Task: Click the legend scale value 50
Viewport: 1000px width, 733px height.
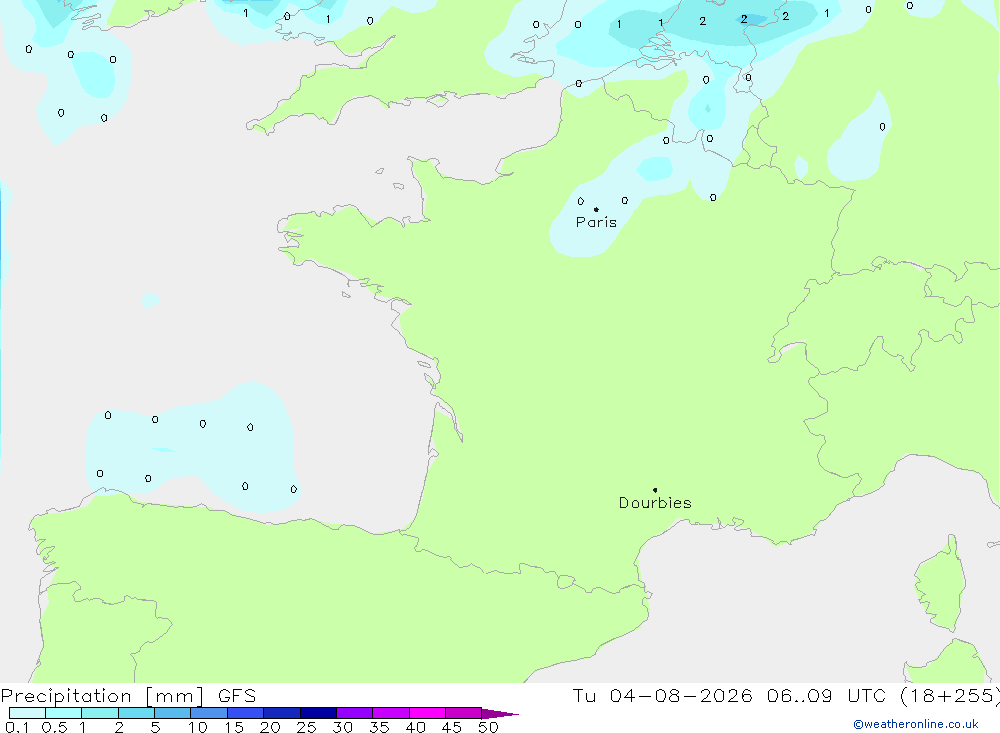Action: click(x=489, y=727)
